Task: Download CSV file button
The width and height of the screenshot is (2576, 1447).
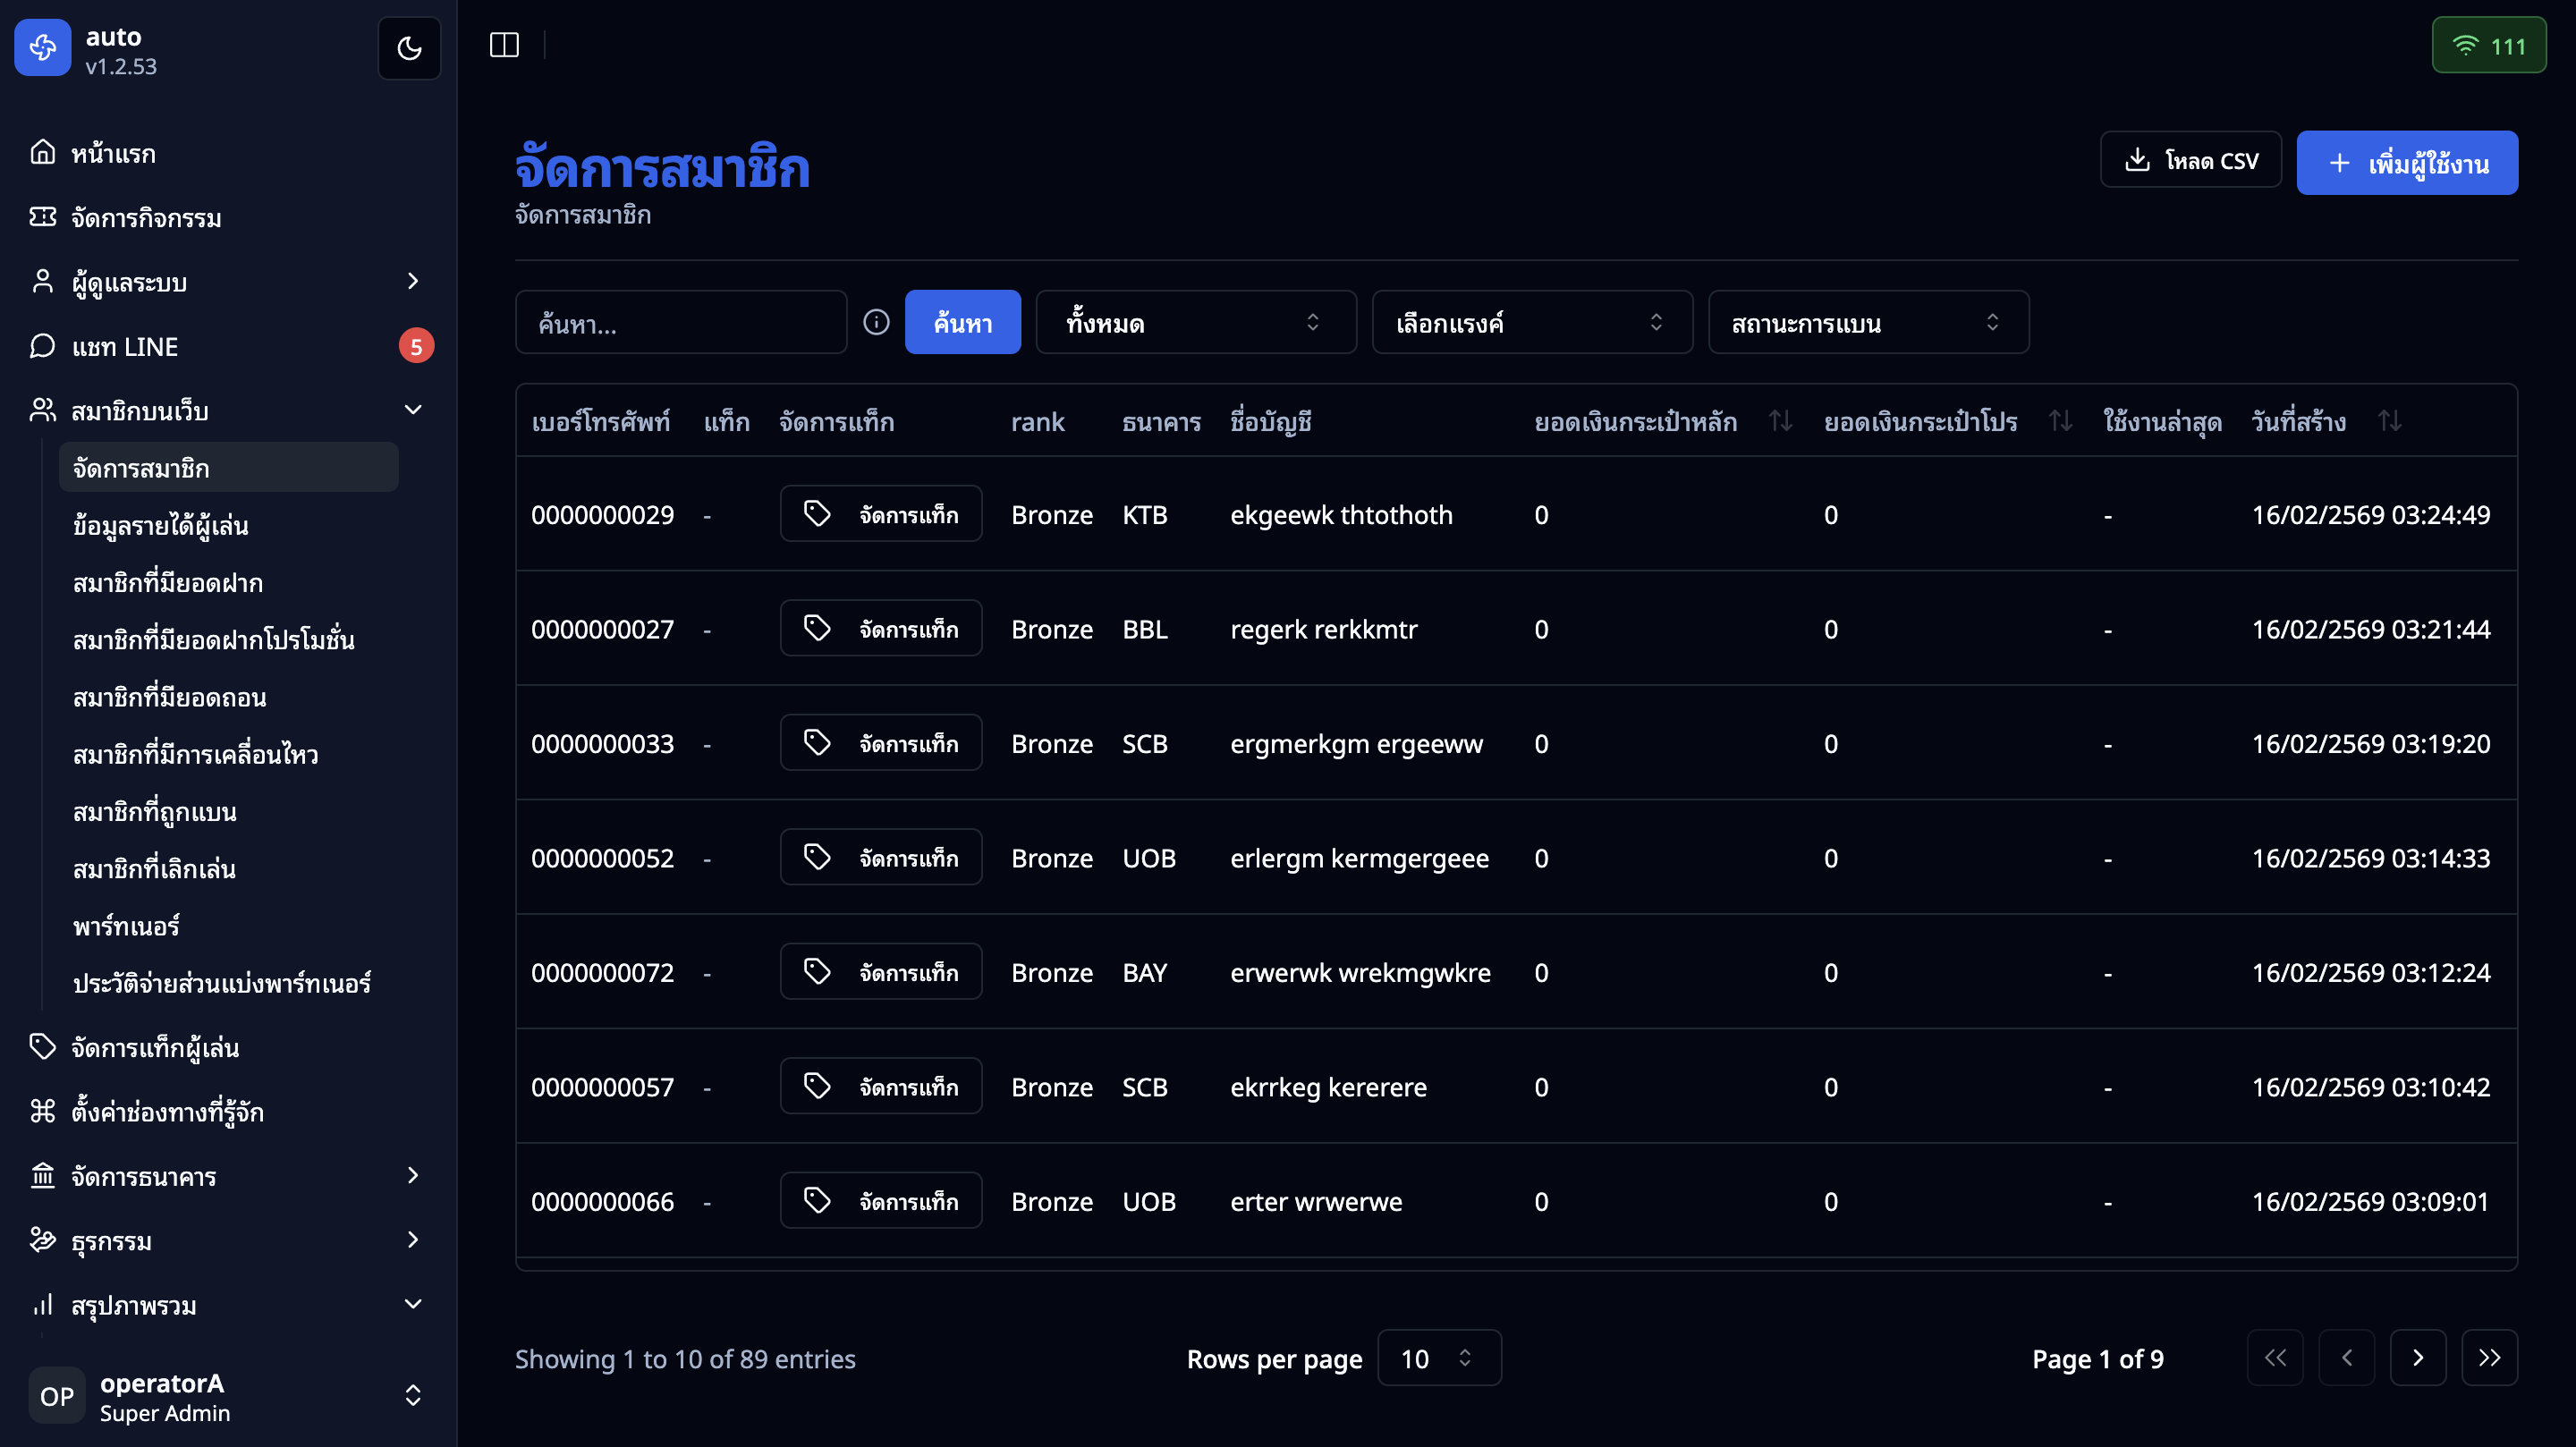Action: point(2190,160)
